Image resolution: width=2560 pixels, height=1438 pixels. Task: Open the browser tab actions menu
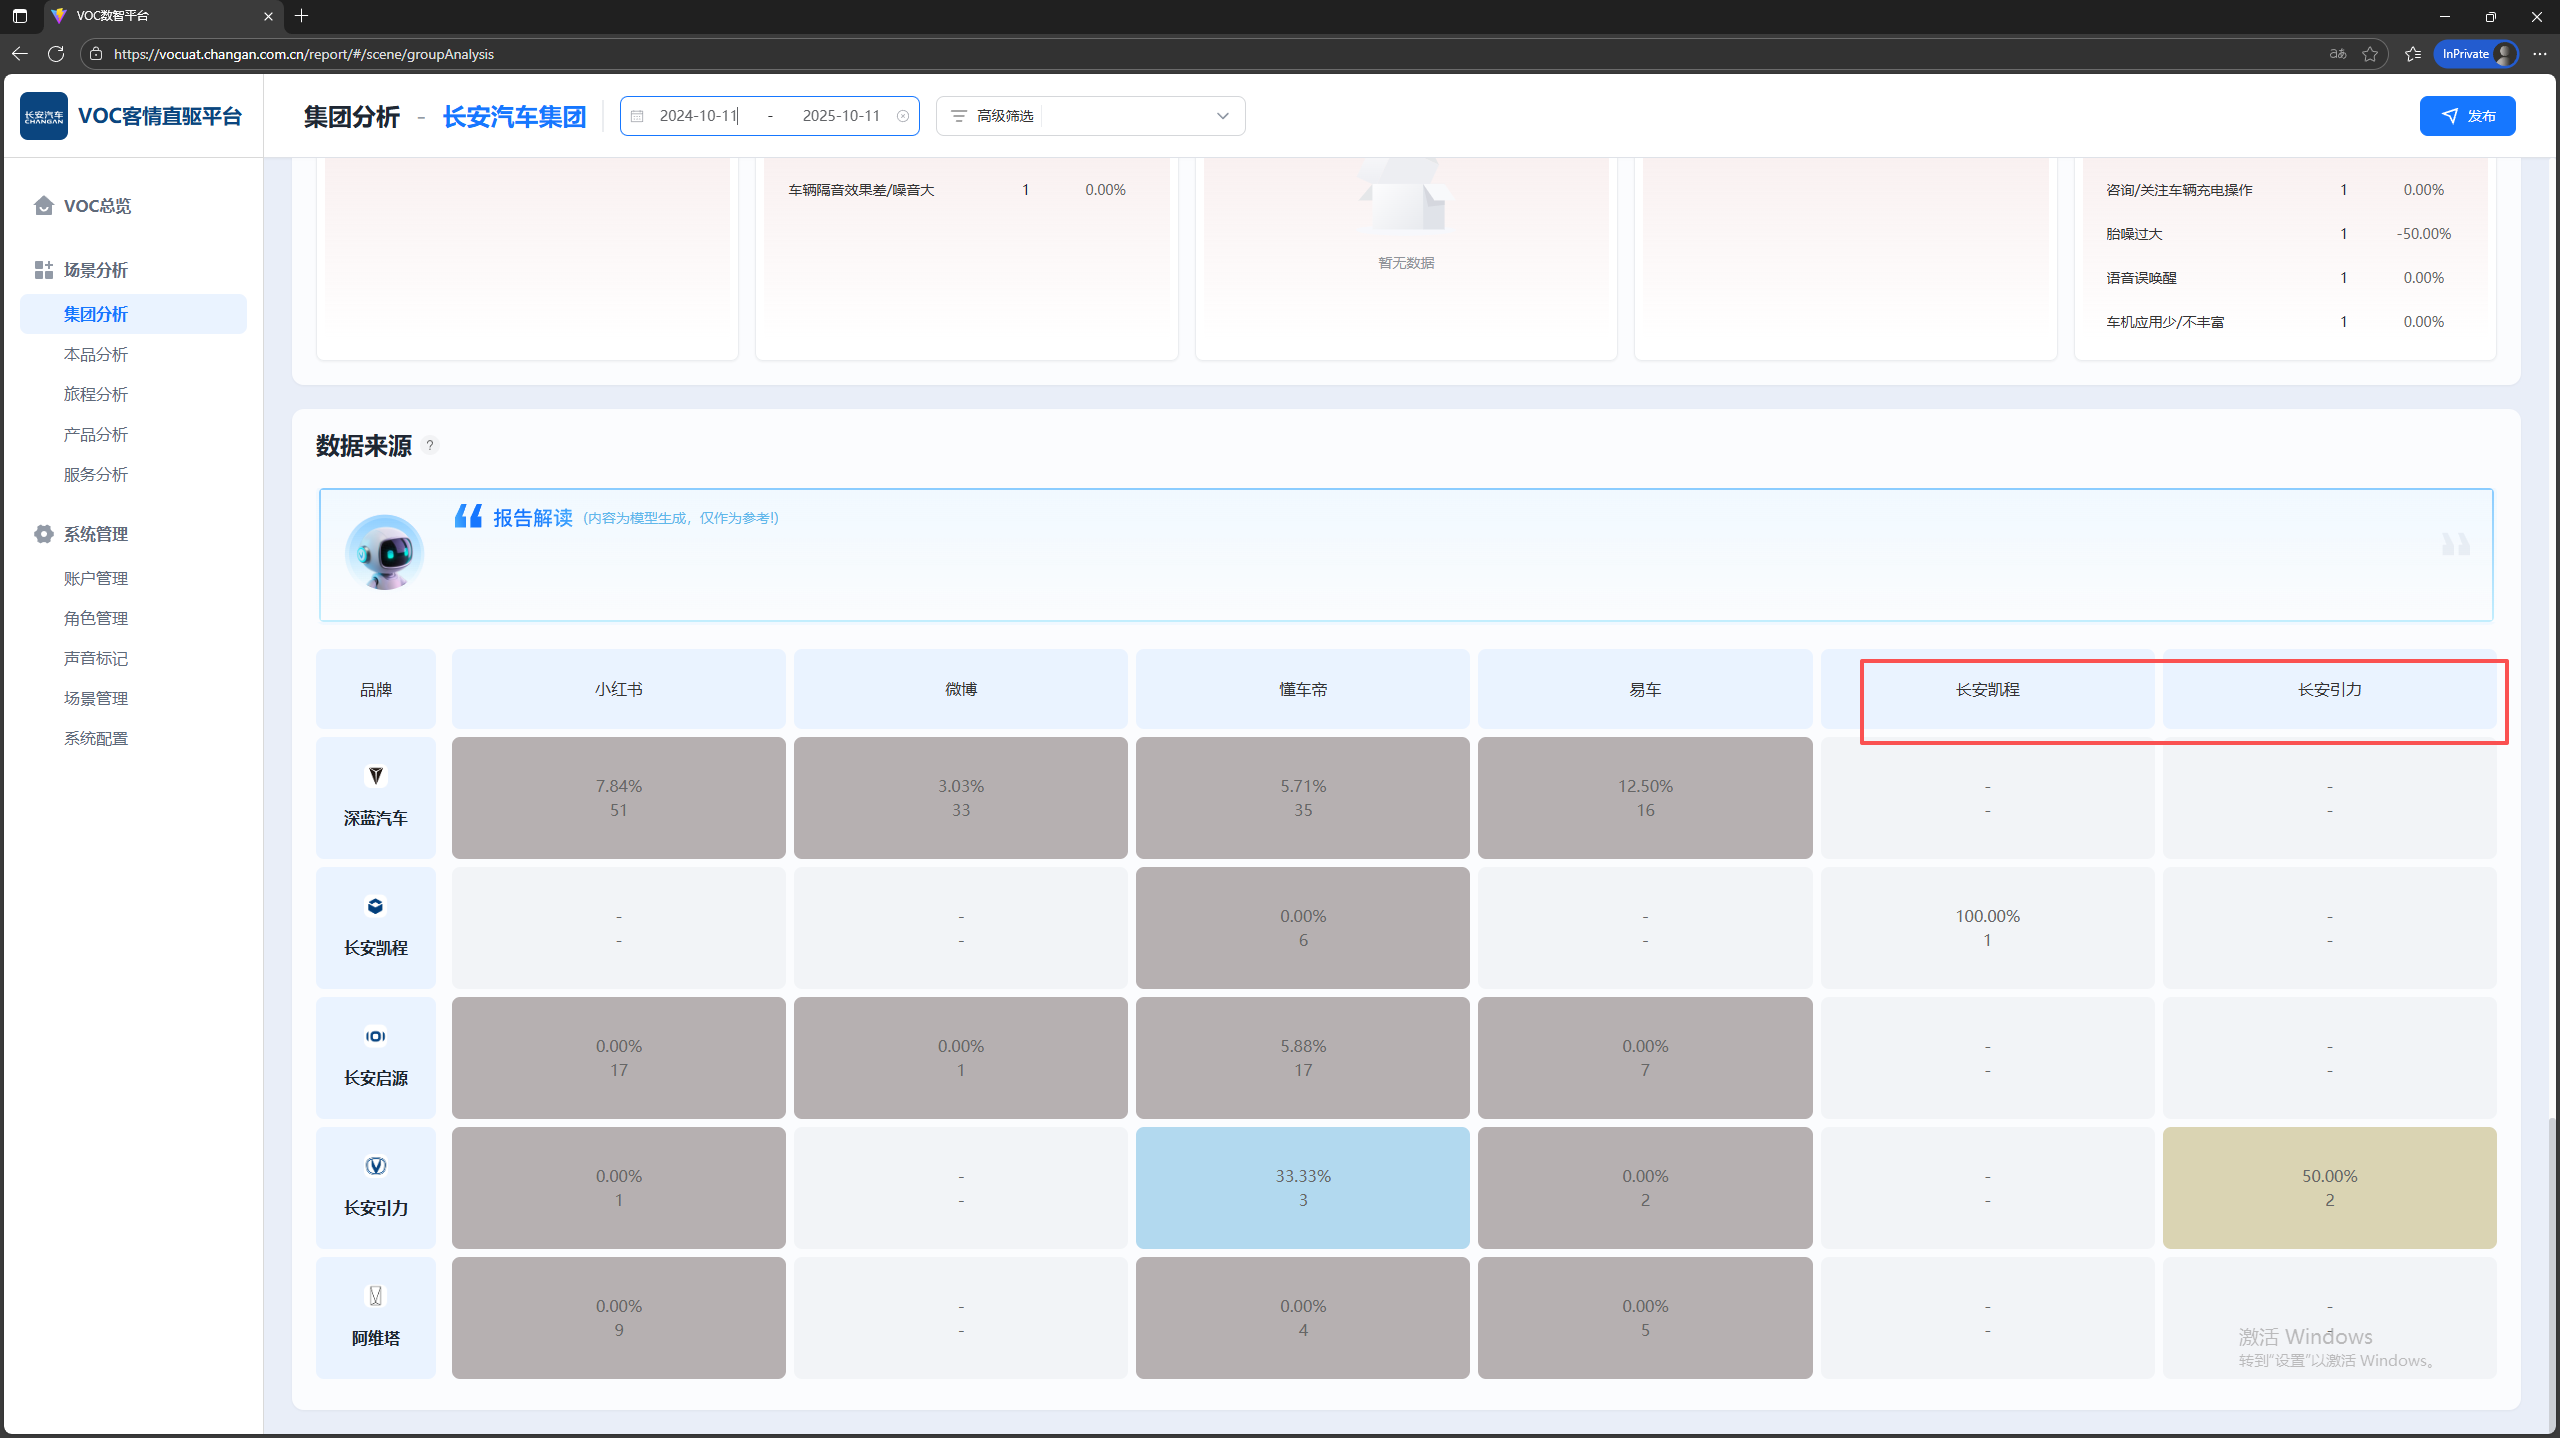[x=20, y=16]
